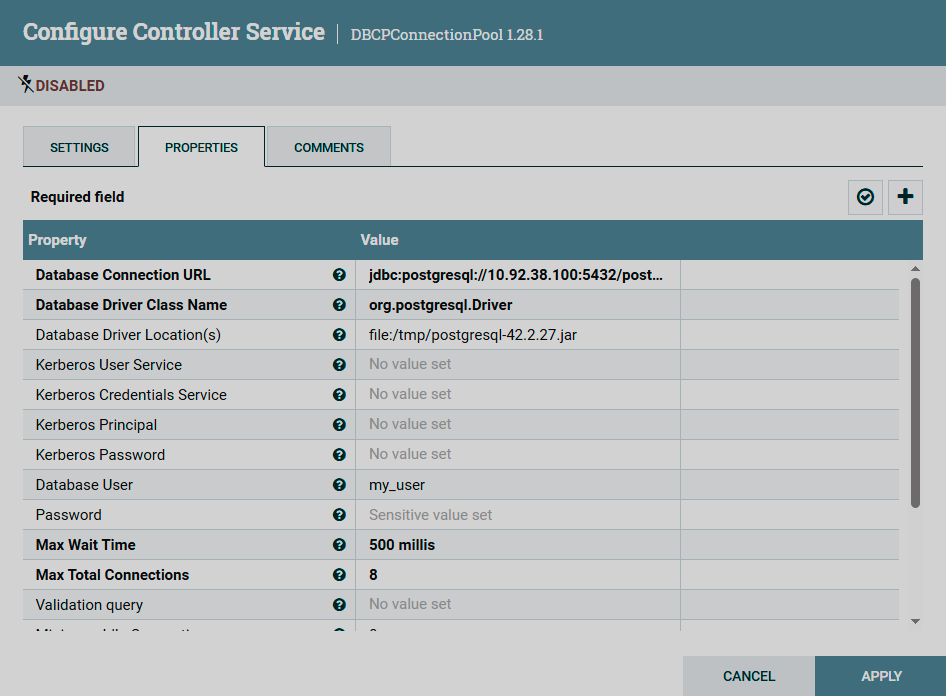Click the verify properties checkmark icon

[865, 197]
